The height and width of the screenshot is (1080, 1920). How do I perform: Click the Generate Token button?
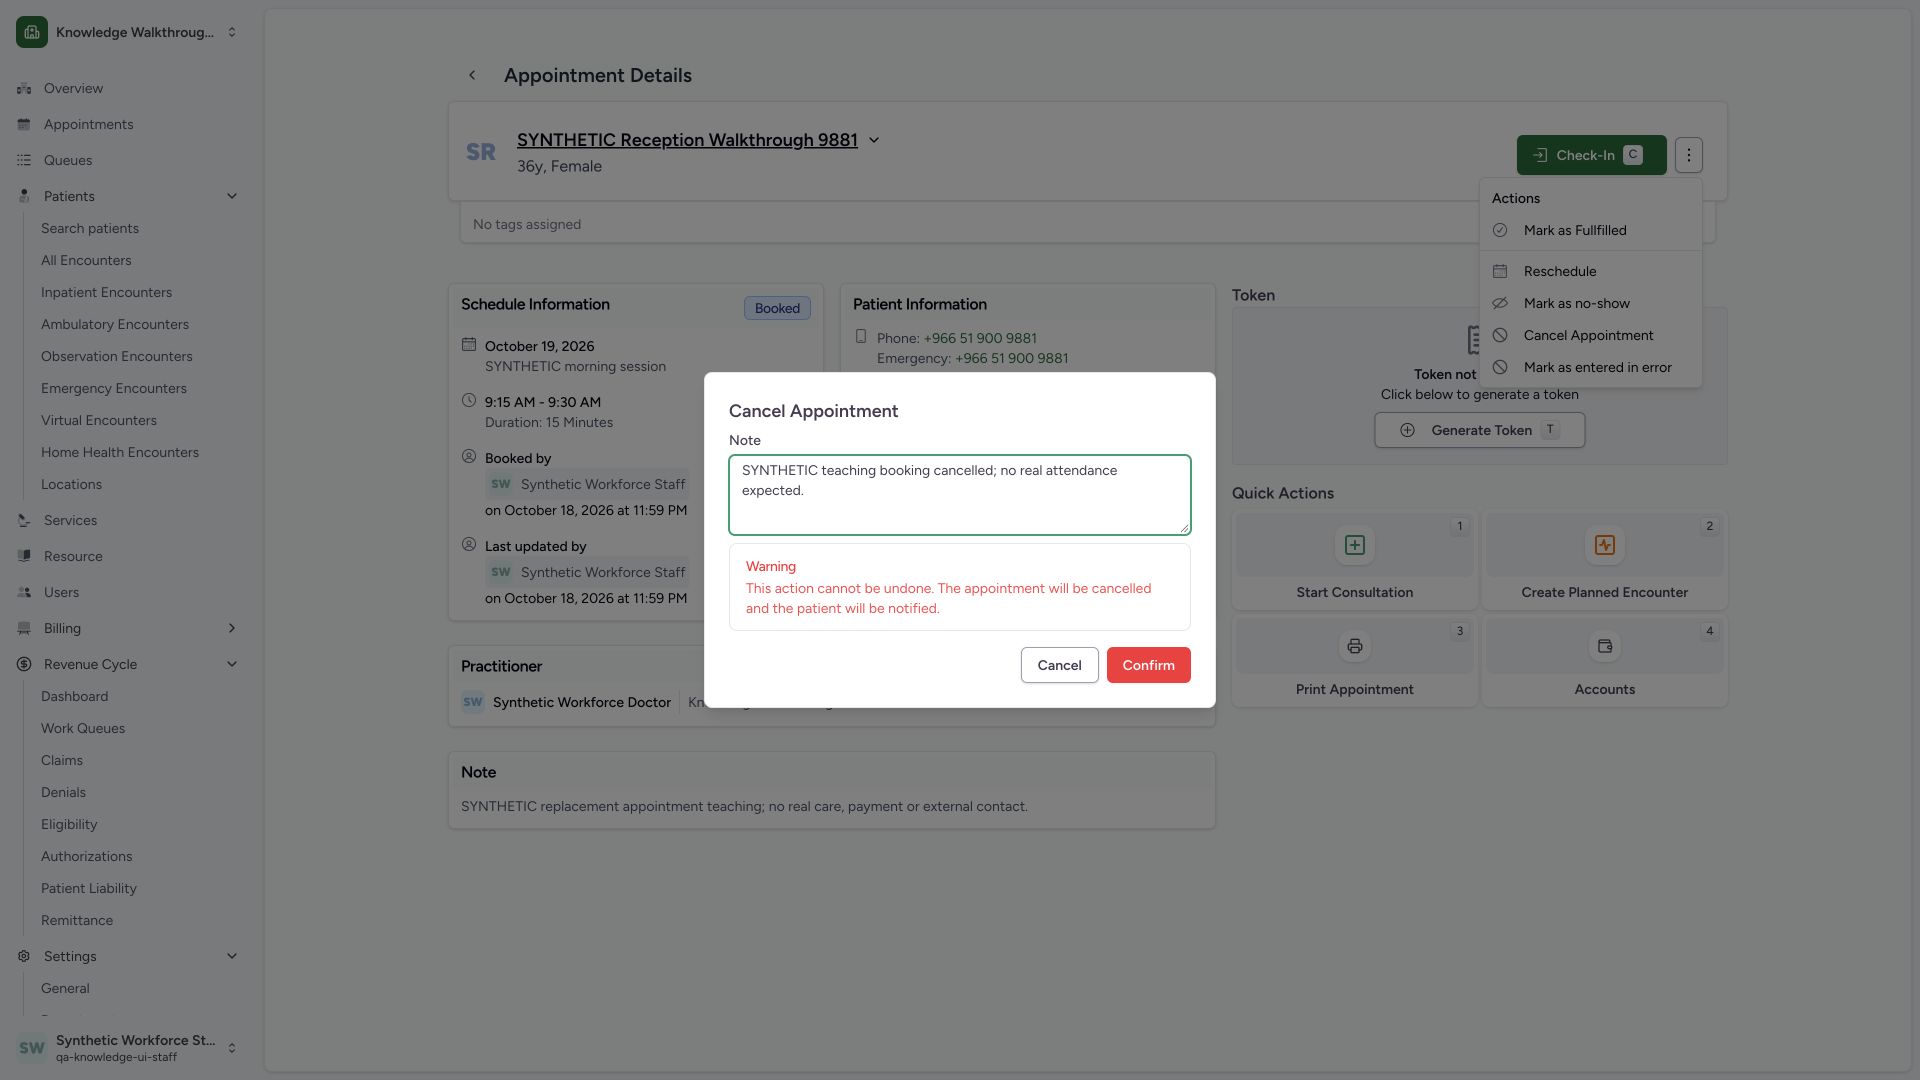1479,430
